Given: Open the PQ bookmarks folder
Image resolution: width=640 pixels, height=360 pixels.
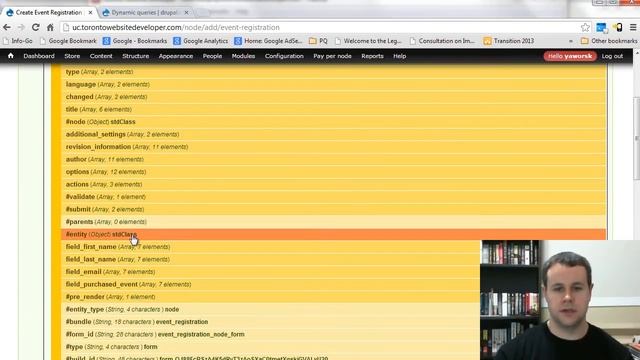Looking at the screenshot, I should click(318, 41).
